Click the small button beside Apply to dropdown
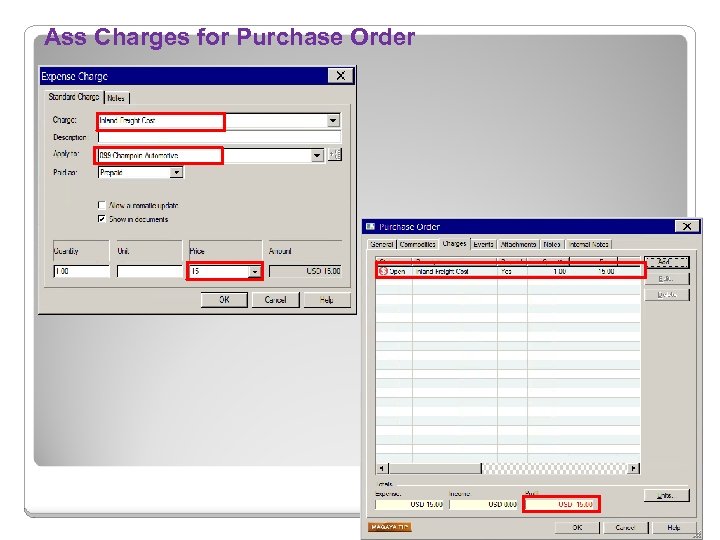 tap(335, 155)
